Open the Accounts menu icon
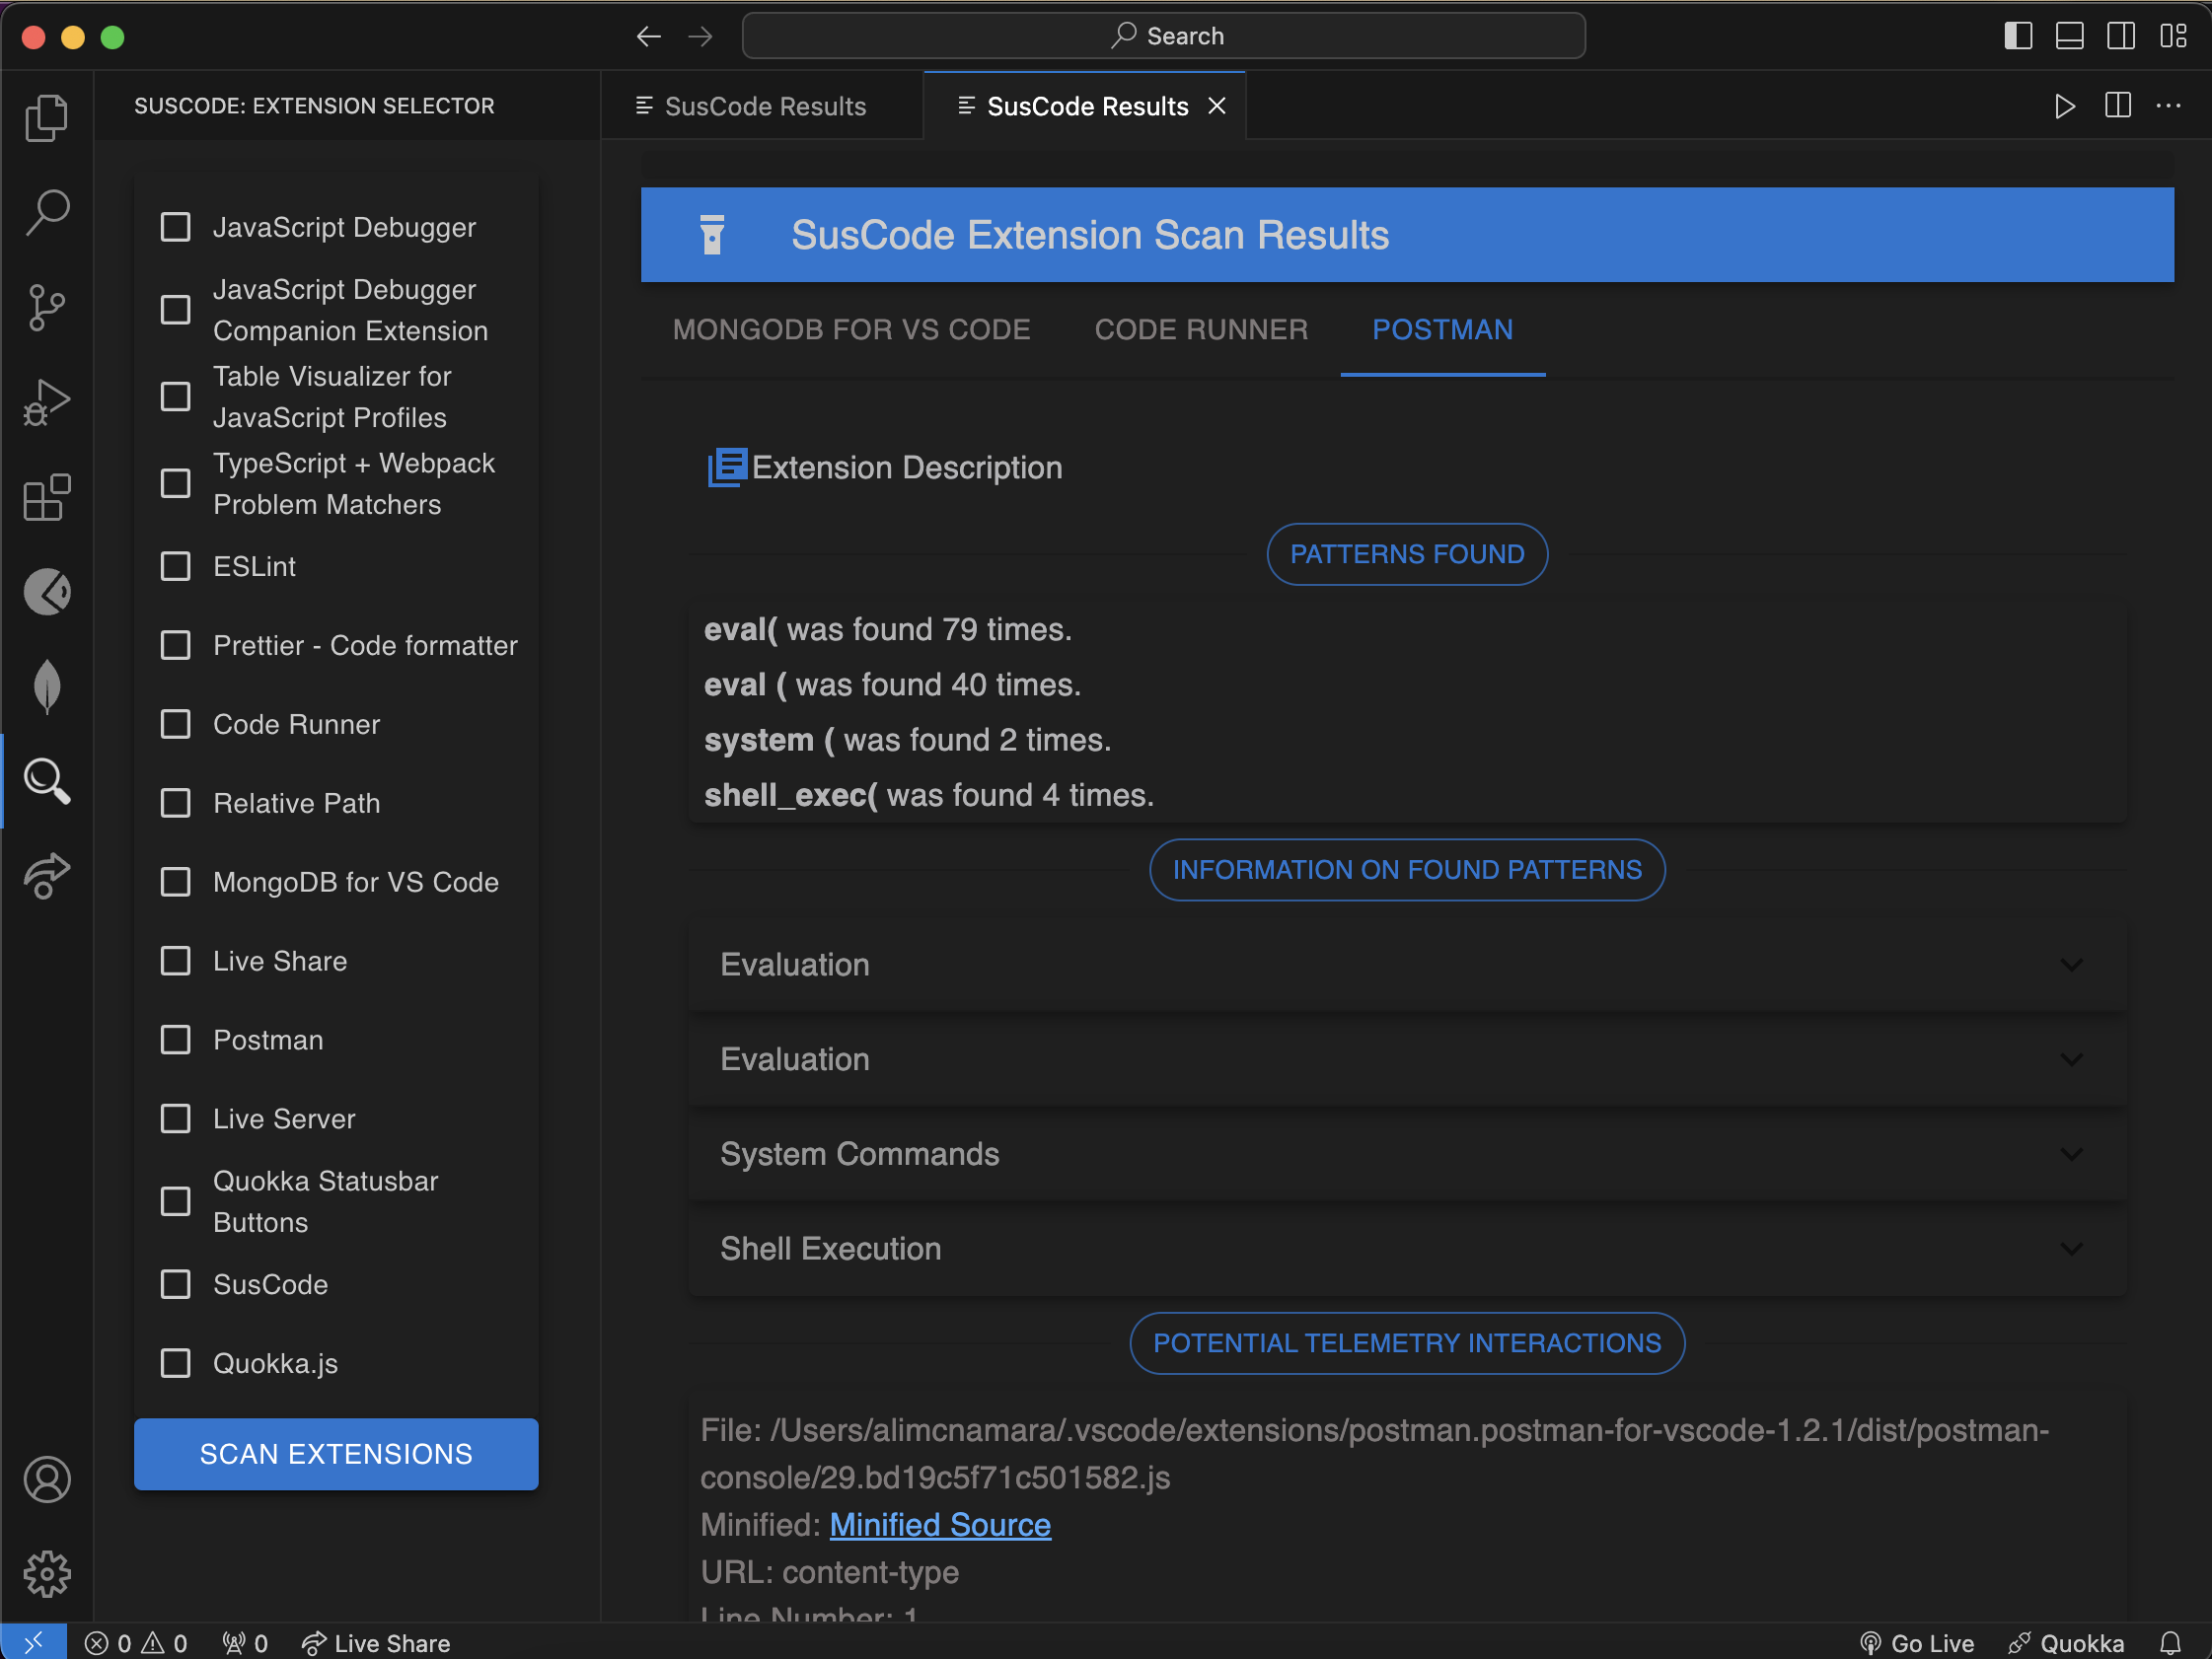This screenshot has width=2212, height=1659. 47,1479
